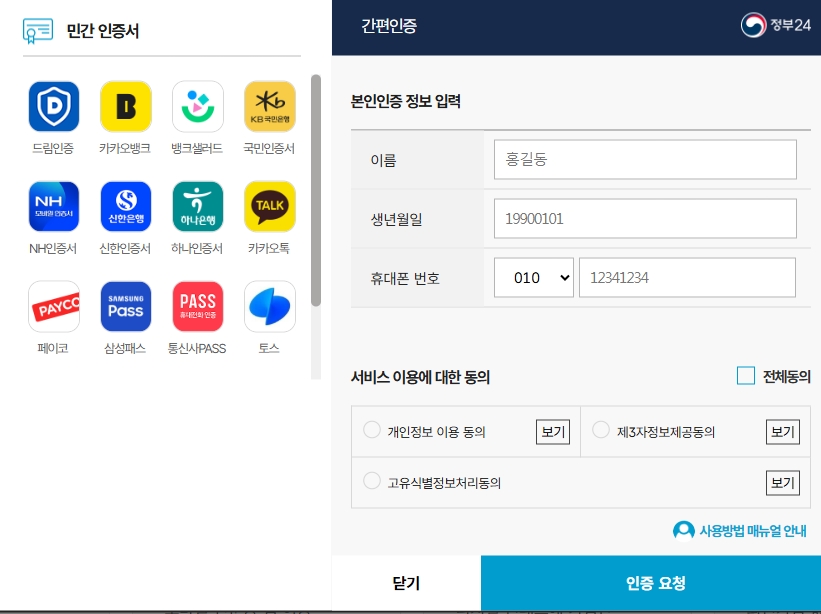Click the 뱅크샐러드 label text

(197, 149)
